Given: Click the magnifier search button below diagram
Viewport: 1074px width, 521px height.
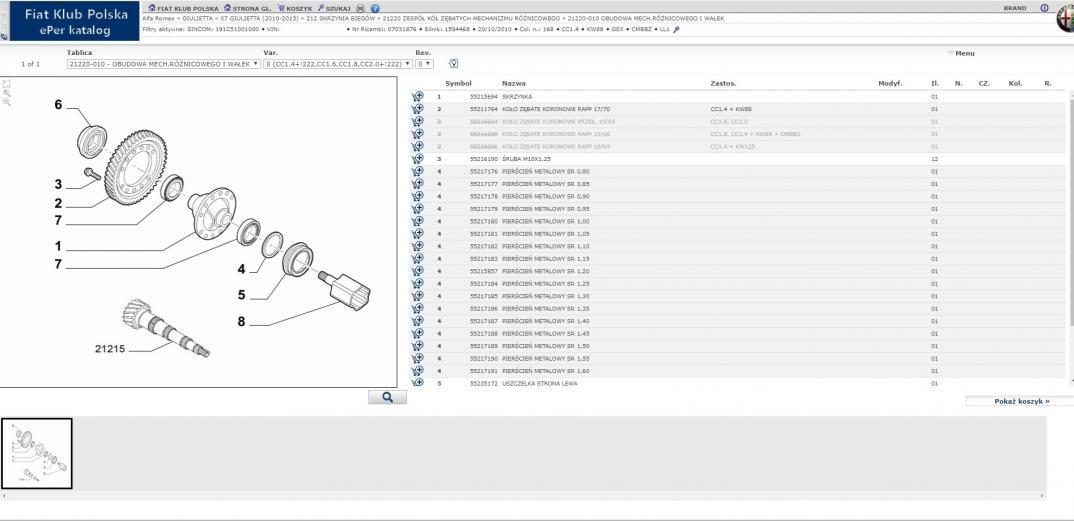Looking at the screenshot, I should point(387,397).
